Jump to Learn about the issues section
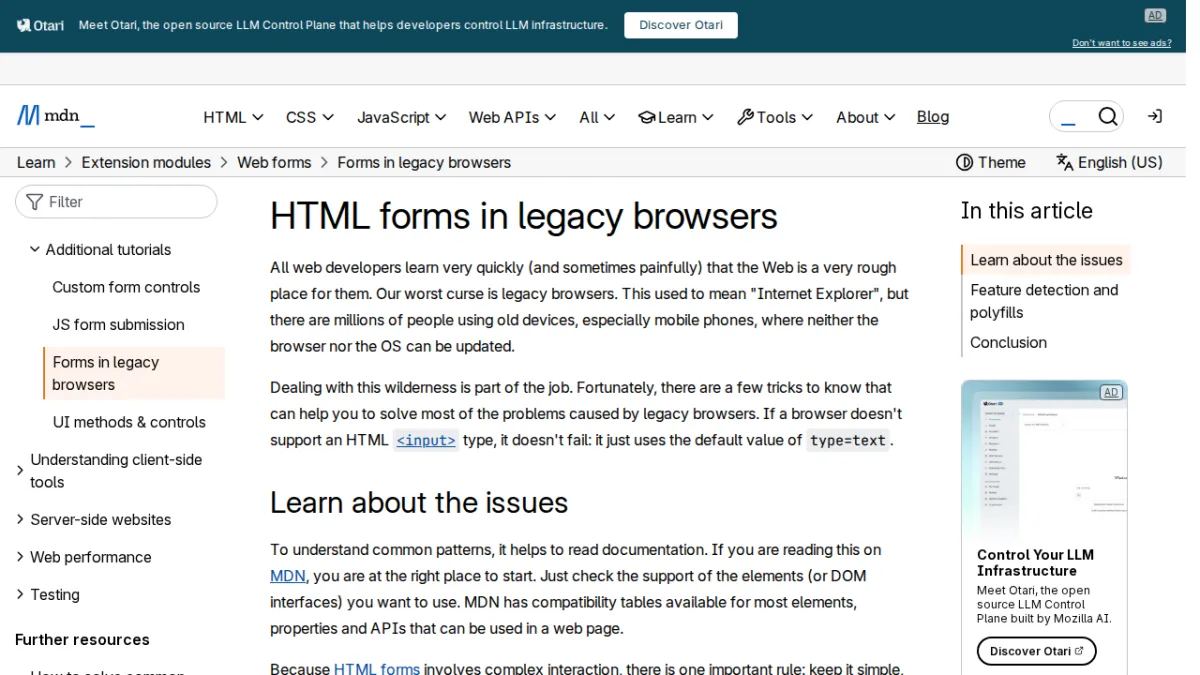Viewport: 1200px width, 675px height. pyautogui.click(x=1046, y=260)
